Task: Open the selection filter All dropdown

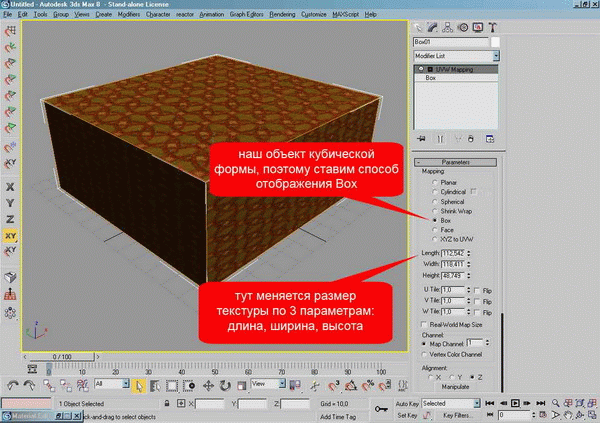Action: (112, 385)
